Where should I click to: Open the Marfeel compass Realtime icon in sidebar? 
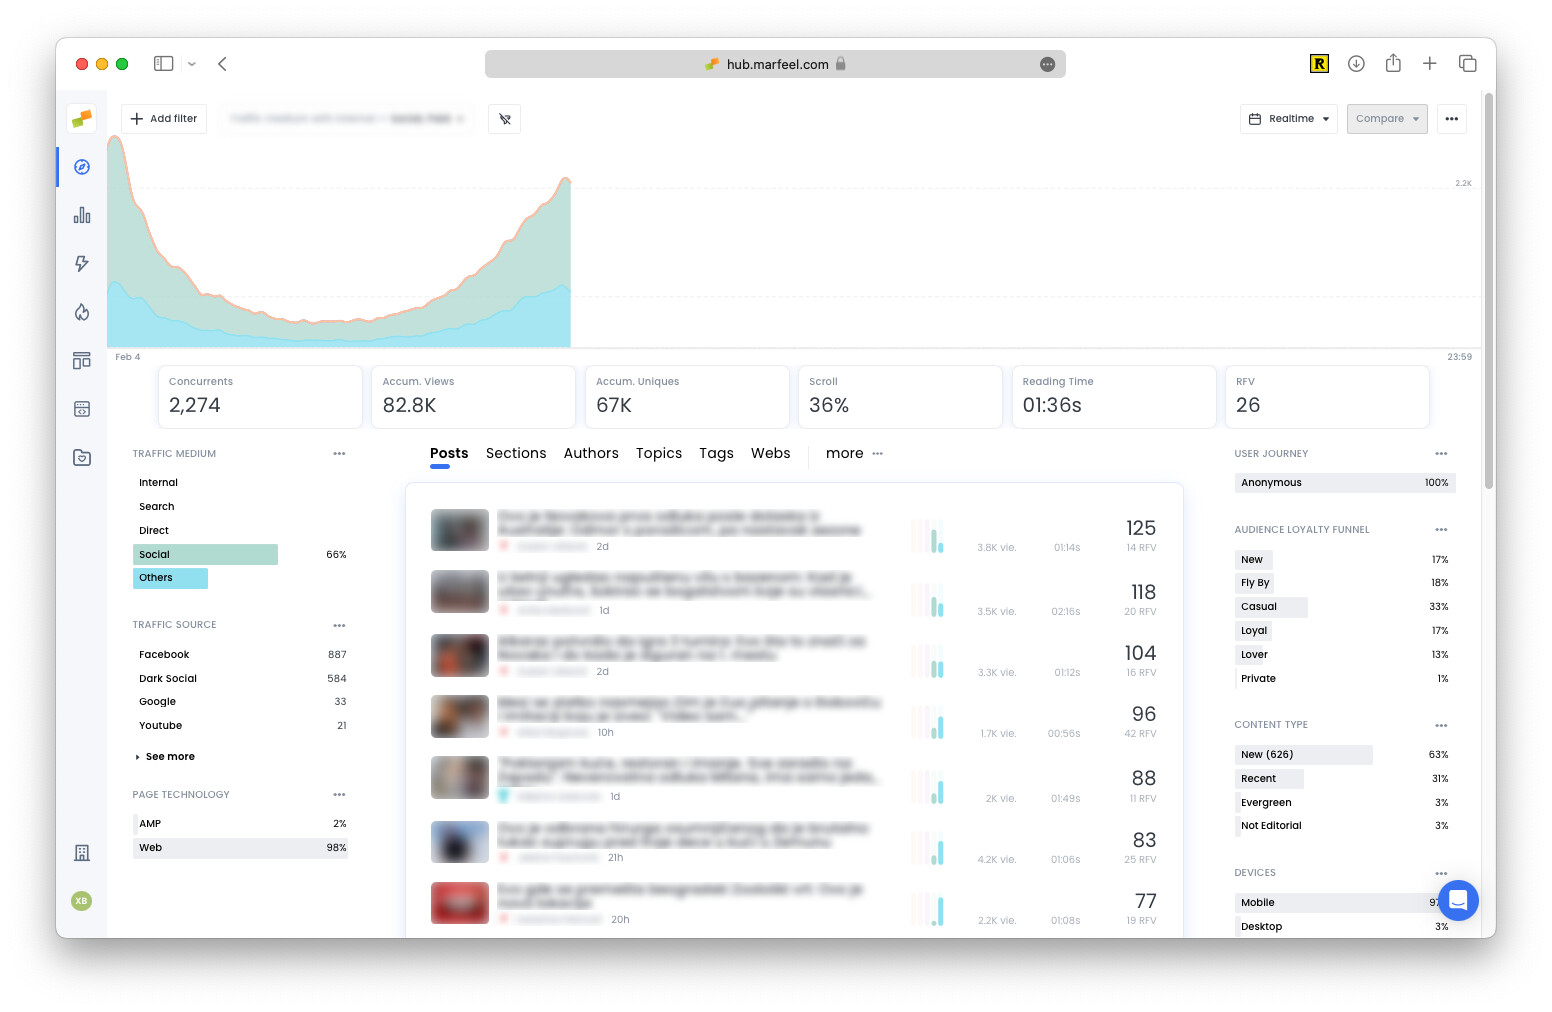pyautogui.click(x=81, y=167)
